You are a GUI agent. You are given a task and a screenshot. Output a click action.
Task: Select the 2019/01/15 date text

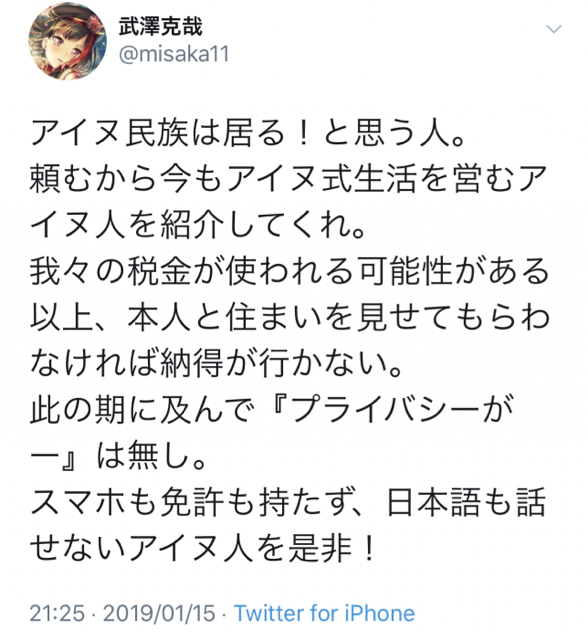point(159,613)
